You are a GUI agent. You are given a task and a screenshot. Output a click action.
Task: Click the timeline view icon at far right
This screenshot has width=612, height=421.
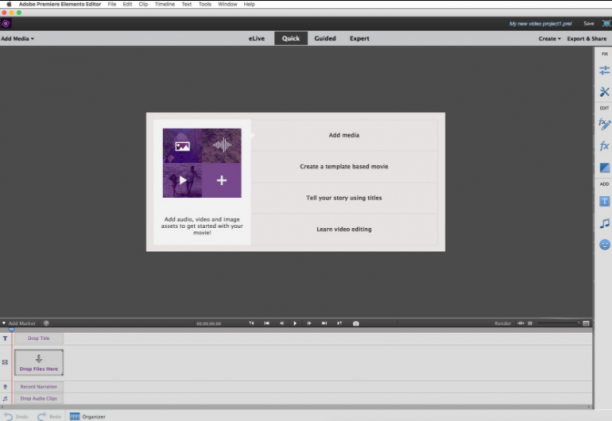coord(586,323)
